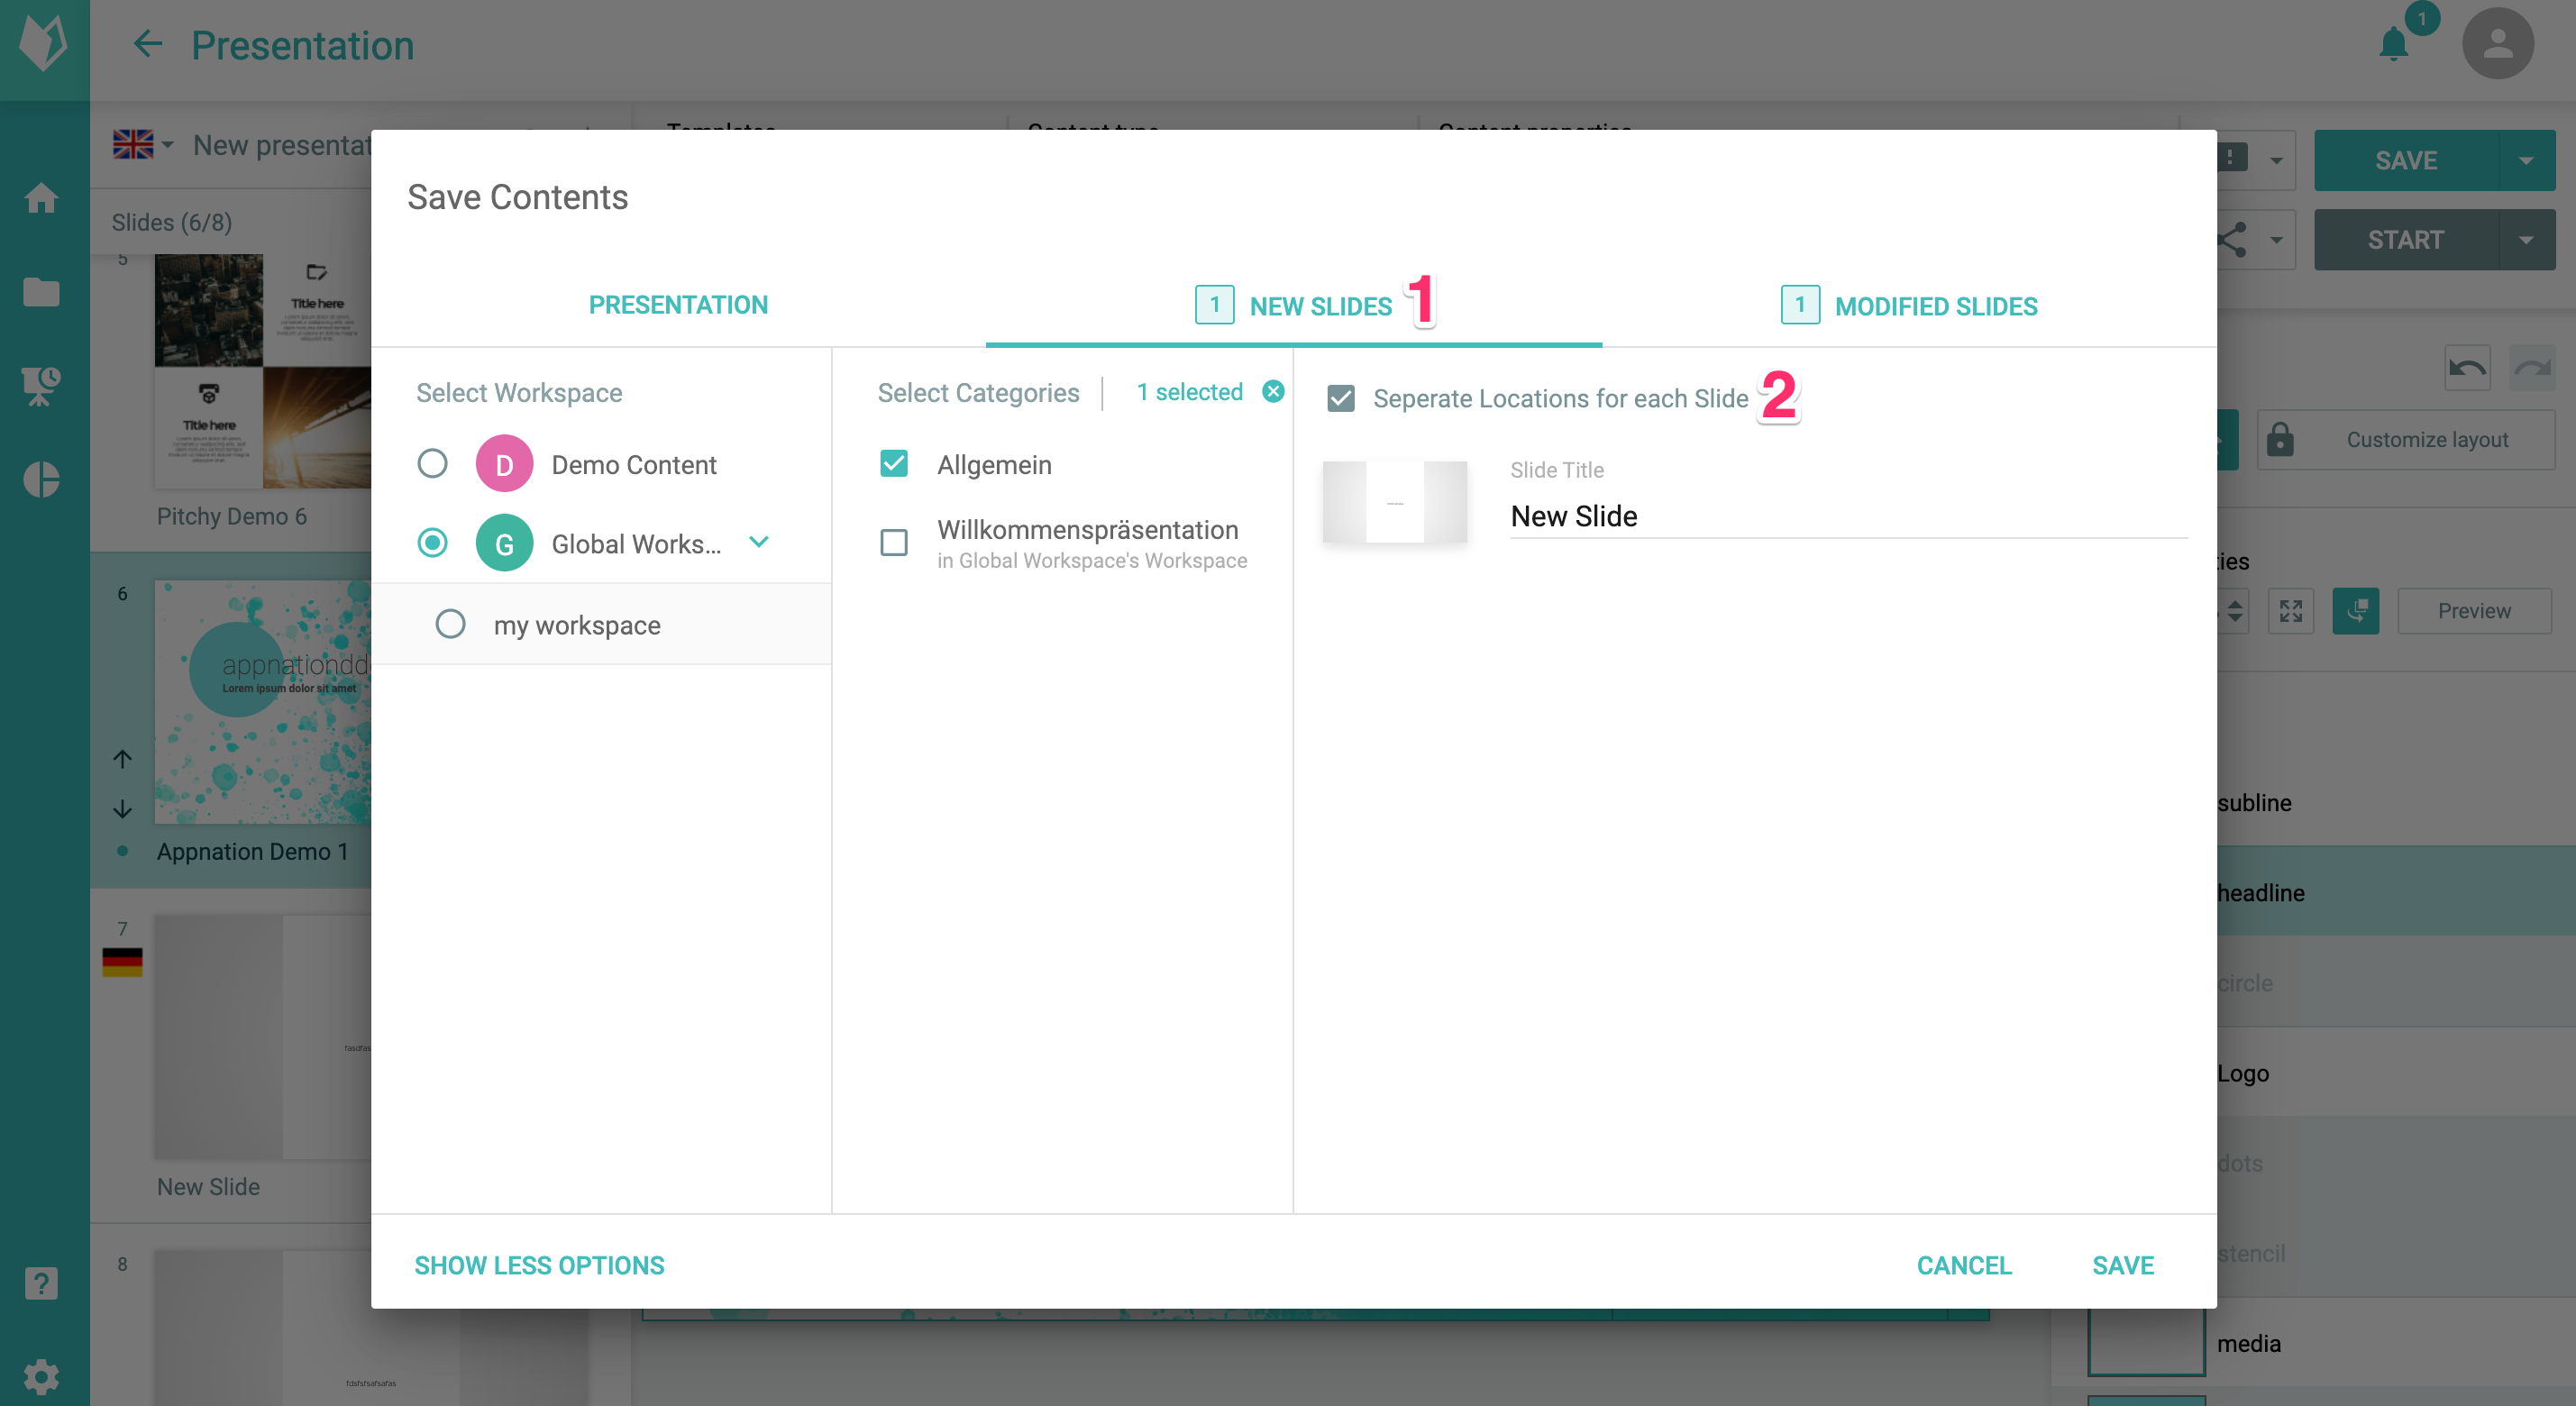The image size is (2576, 1406).
Task: Open the presentation screen icon in the sidebar
Action: point(41,385)
